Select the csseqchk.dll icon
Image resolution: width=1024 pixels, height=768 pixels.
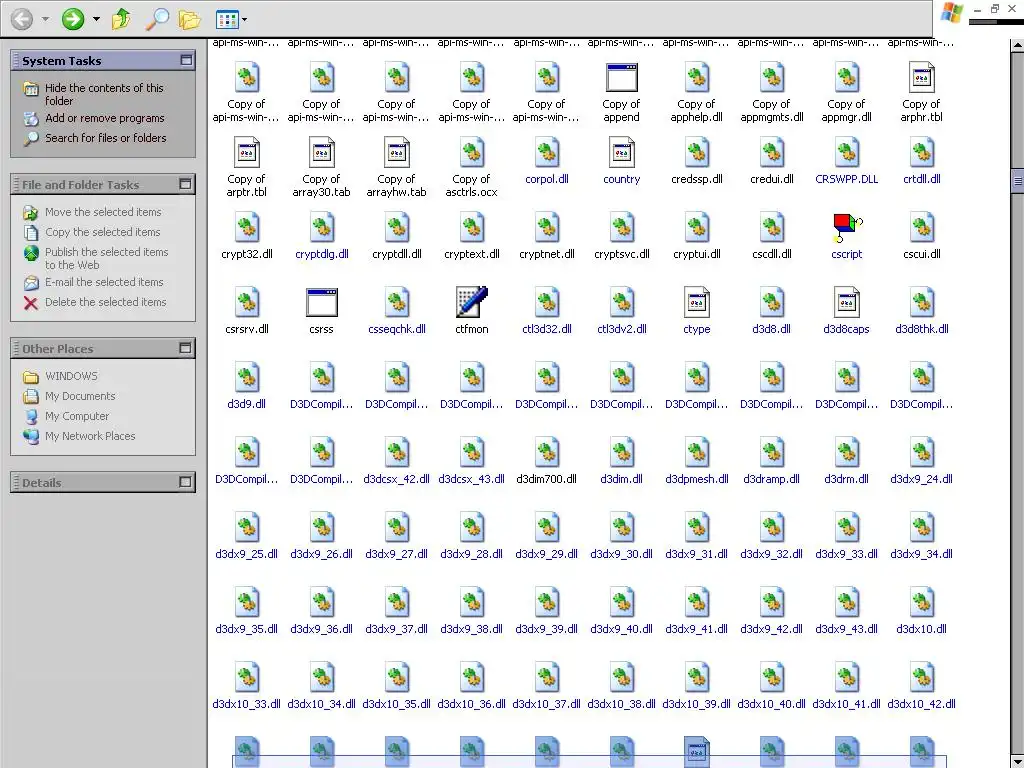[396, 302]
